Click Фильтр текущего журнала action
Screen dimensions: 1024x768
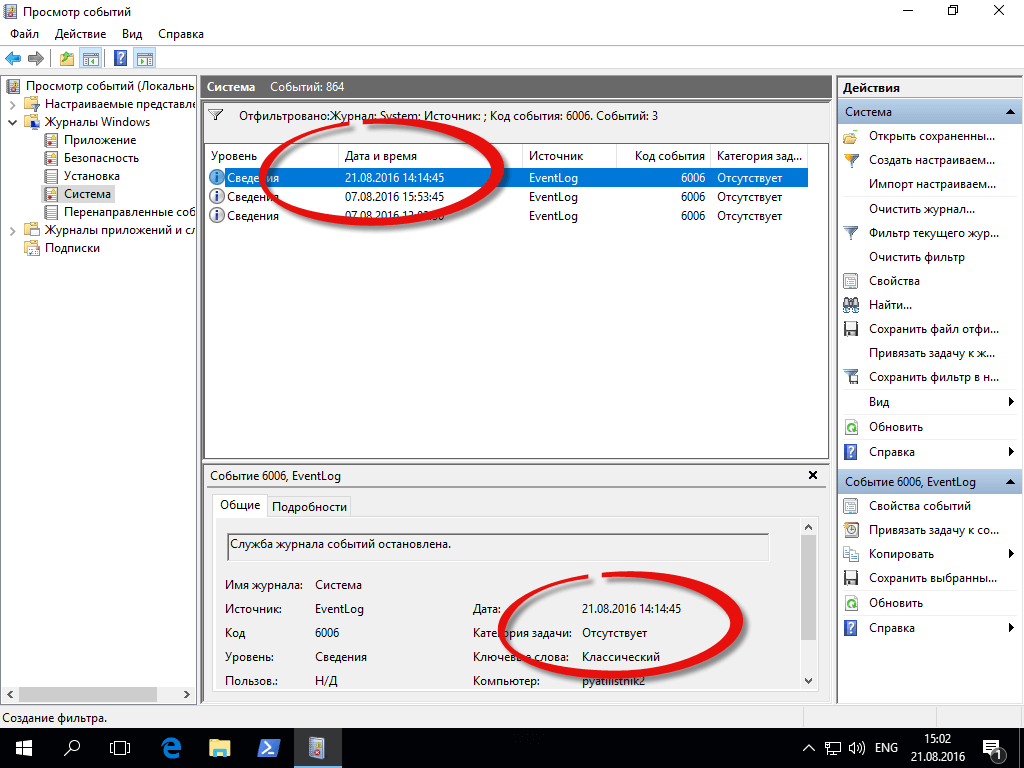(x=933, y=233)
